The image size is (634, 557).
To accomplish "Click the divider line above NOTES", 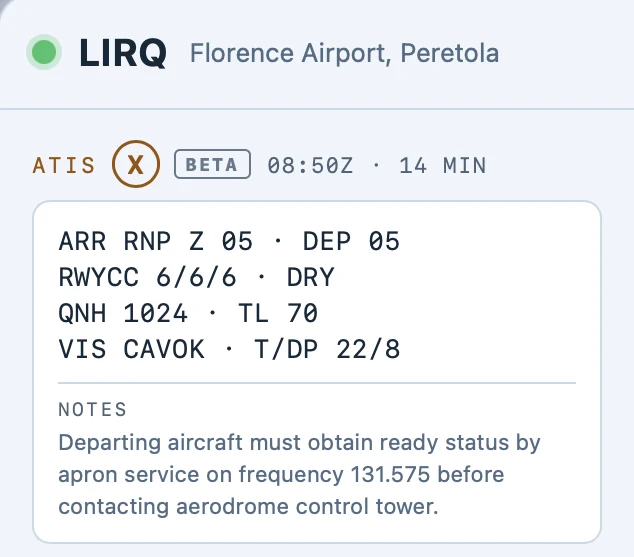I will 317,382.
